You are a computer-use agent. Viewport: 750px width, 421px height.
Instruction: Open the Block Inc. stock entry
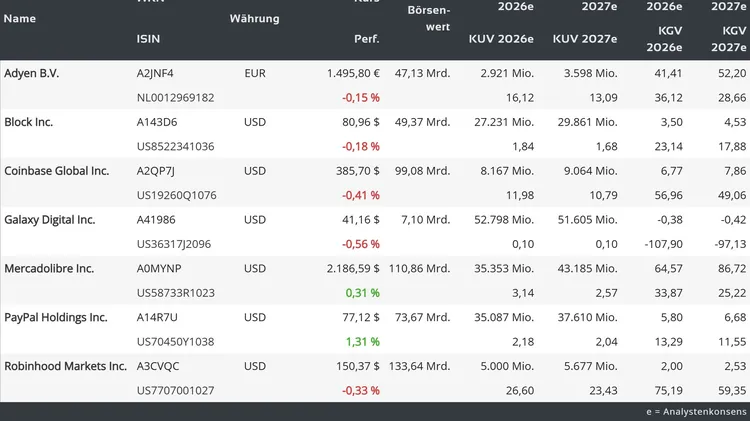coord(29,122)
